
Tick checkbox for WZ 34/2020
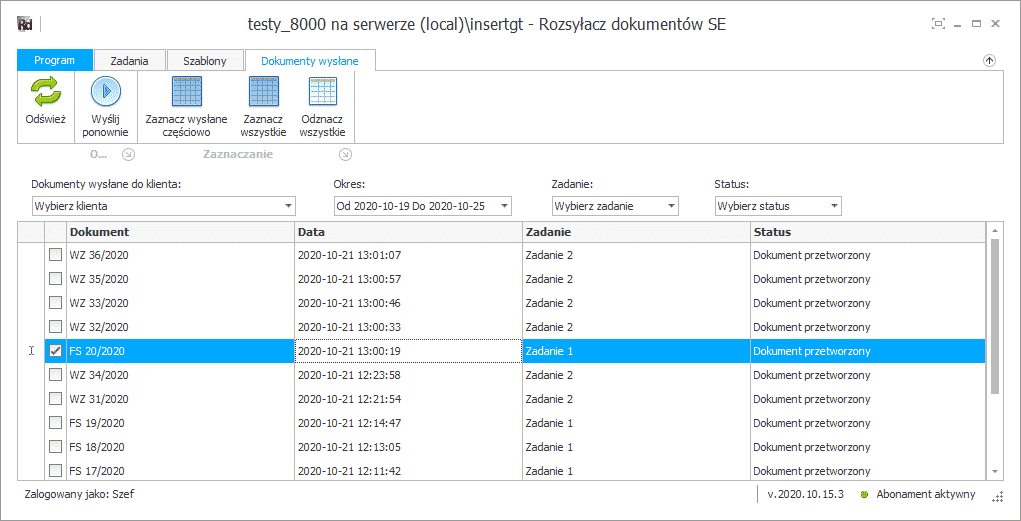pos(56,374)
